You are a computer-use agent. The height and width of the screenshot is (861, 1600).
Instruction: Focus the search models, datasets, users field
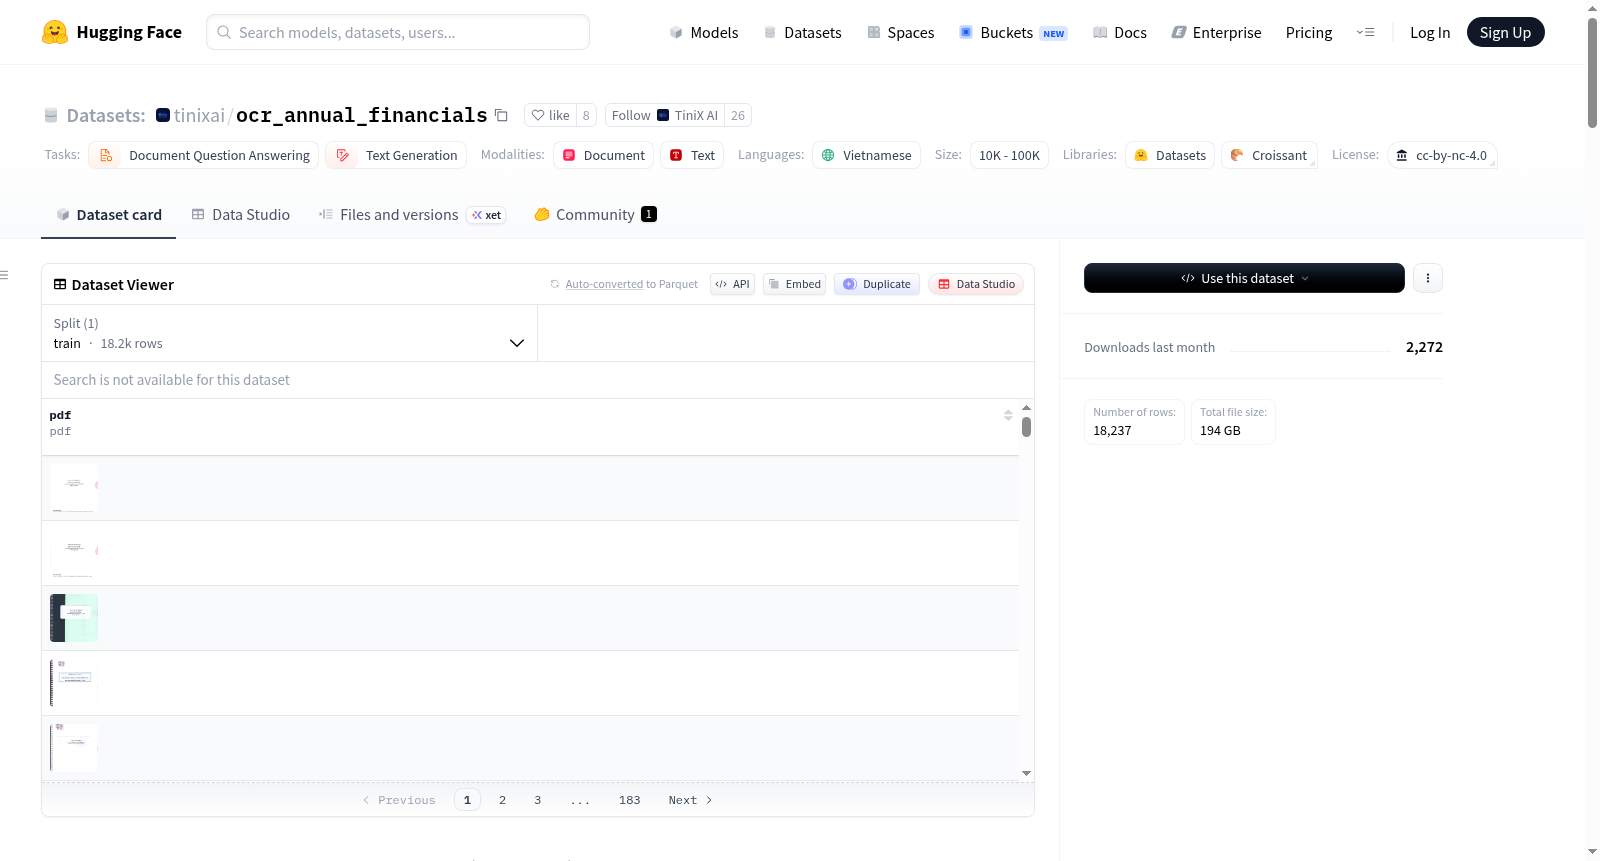(398, 32)
